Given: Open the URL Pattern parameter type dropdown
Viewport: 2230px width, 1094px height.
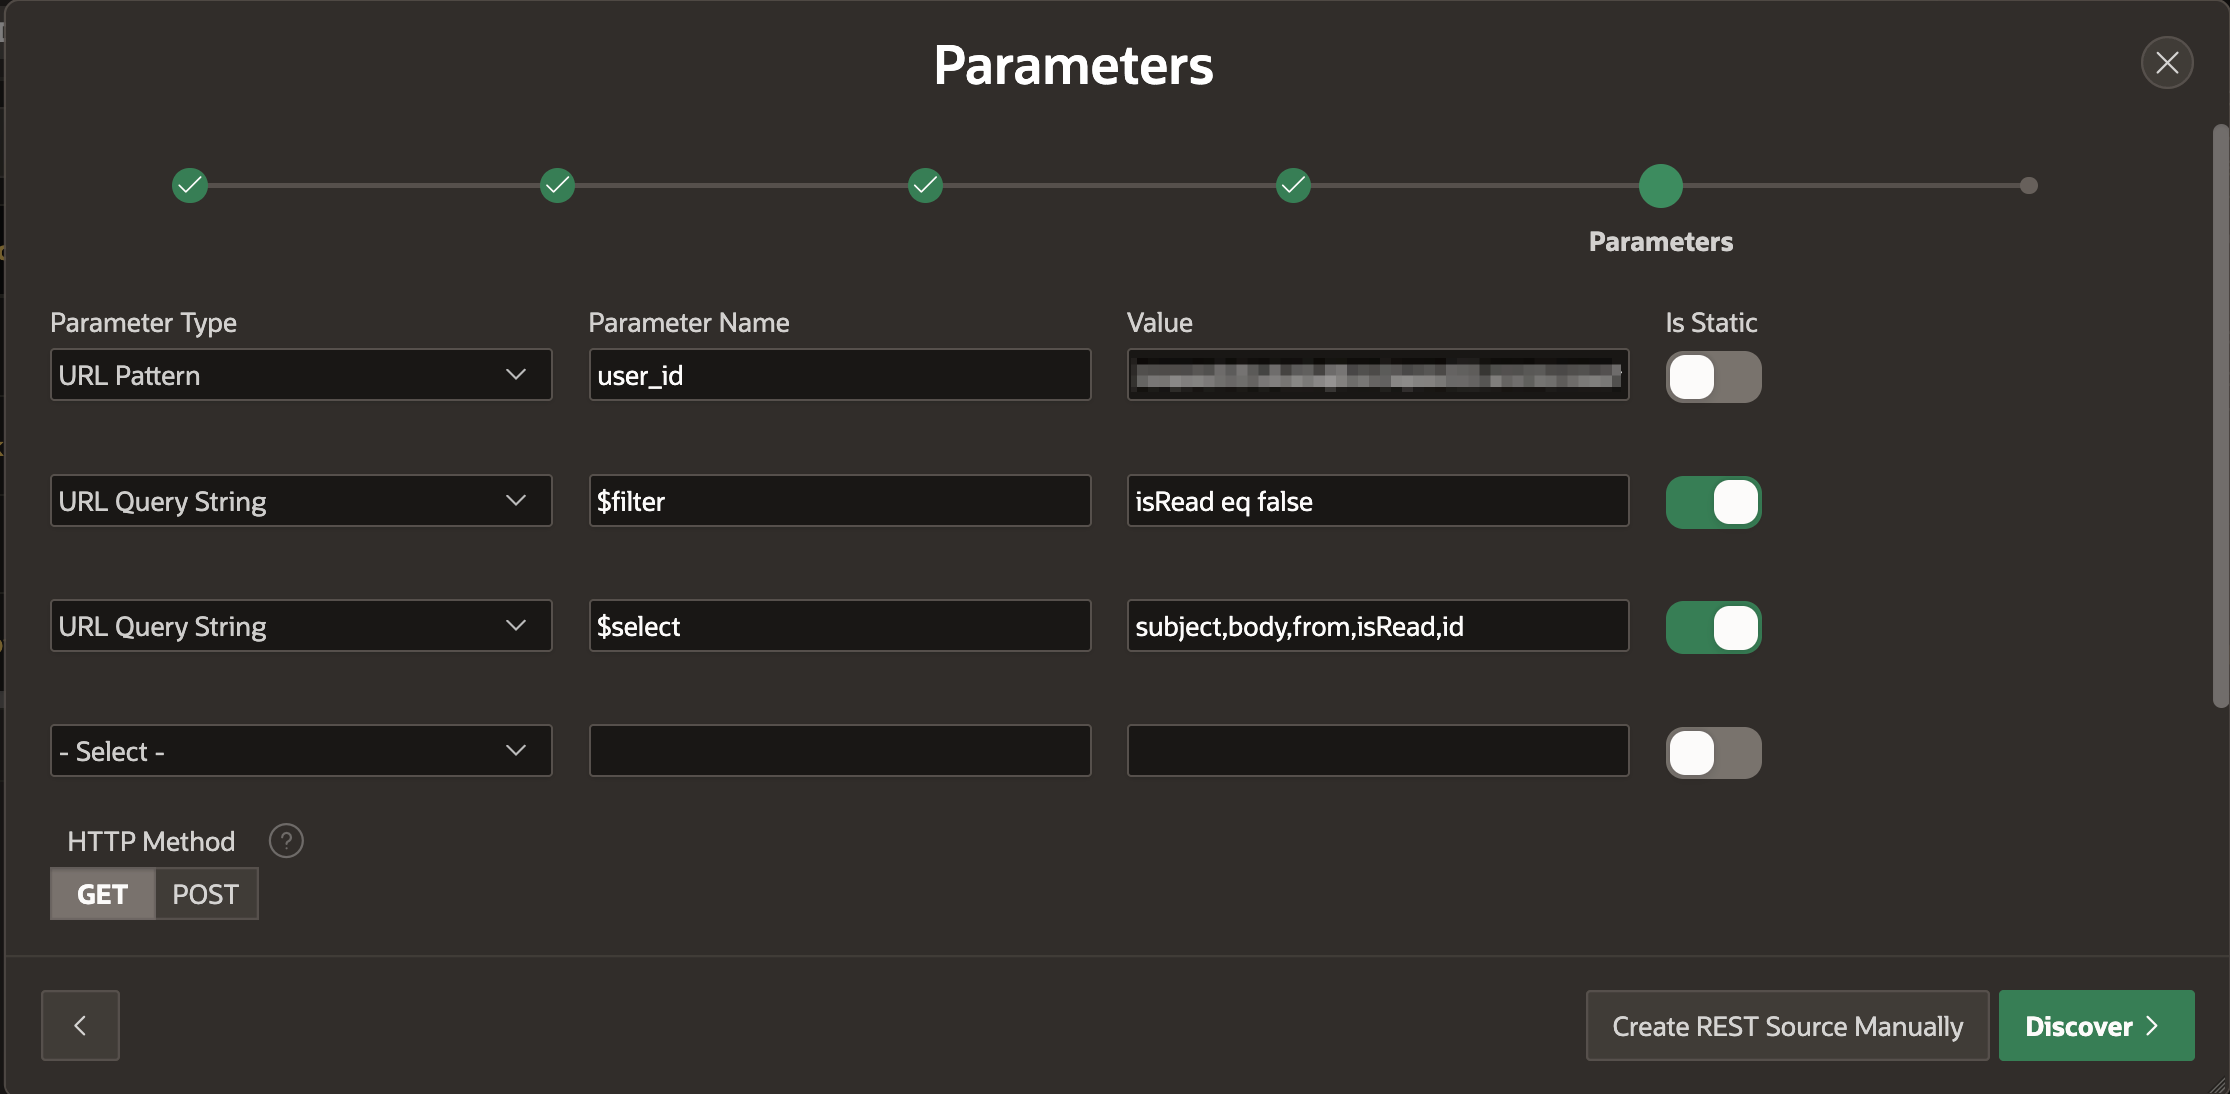Looking at the screenshot, I should click(x=300, y=375).
